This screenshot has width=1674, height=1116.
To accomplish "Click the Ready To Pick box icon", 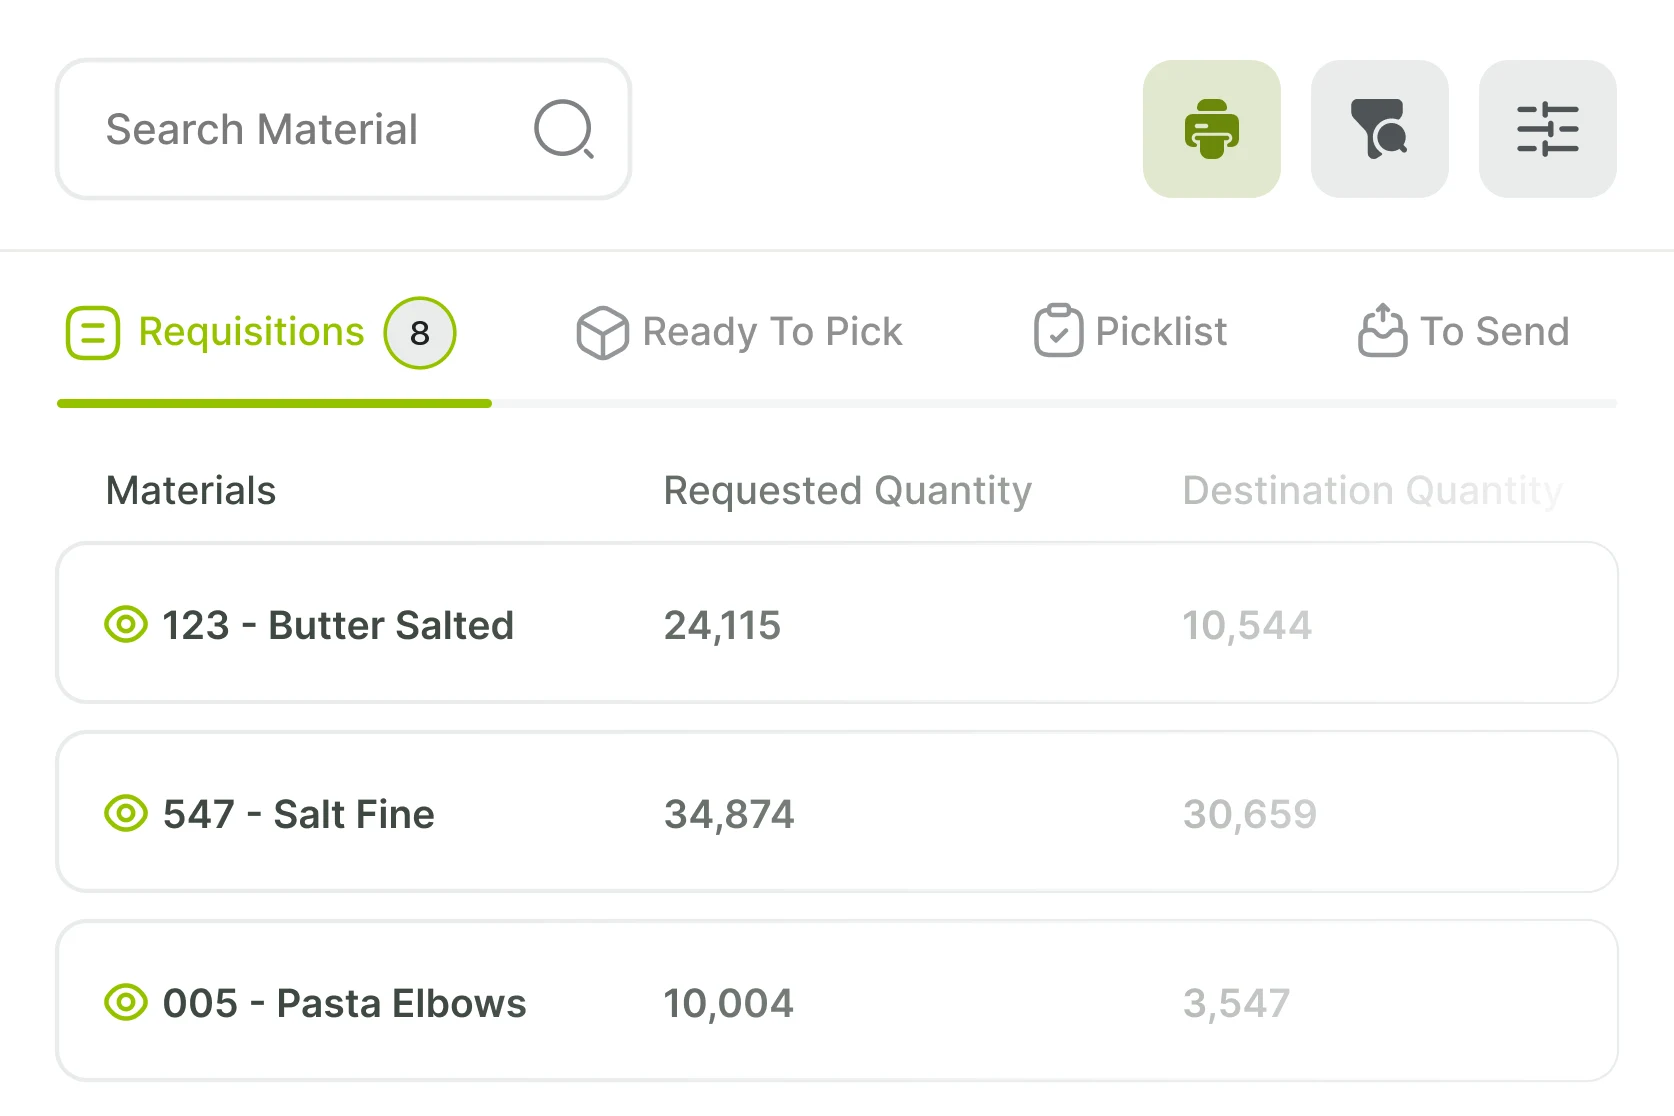I will pos(602,332).
